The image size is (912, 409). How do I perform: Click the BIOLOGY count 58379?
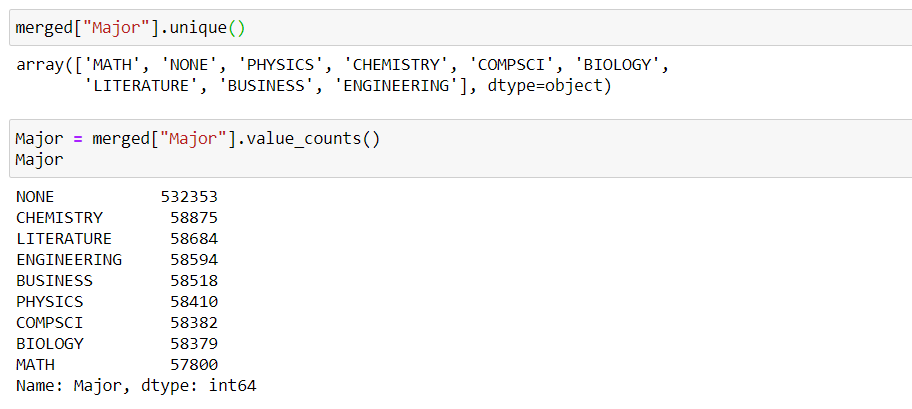coord(194,343)
